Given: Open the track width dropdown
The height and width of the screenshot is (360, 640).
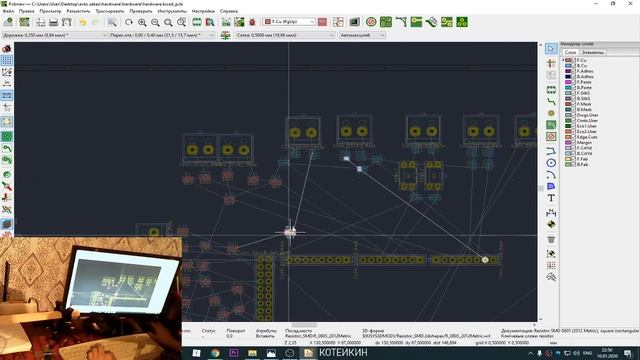Looking at the screenshot, I should (55, 35).
